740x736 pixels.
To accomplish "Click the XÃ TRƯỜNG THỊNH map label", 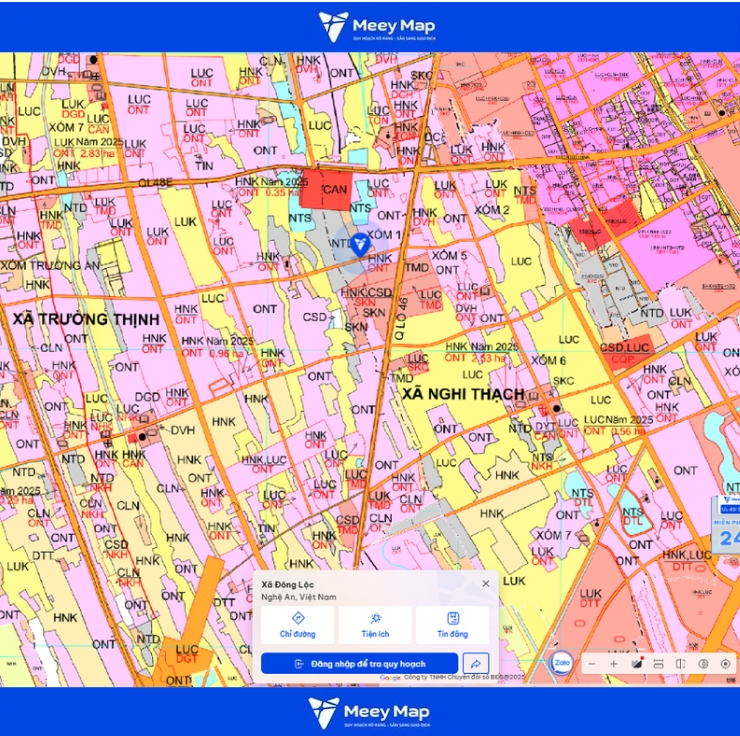I will 86,319.
